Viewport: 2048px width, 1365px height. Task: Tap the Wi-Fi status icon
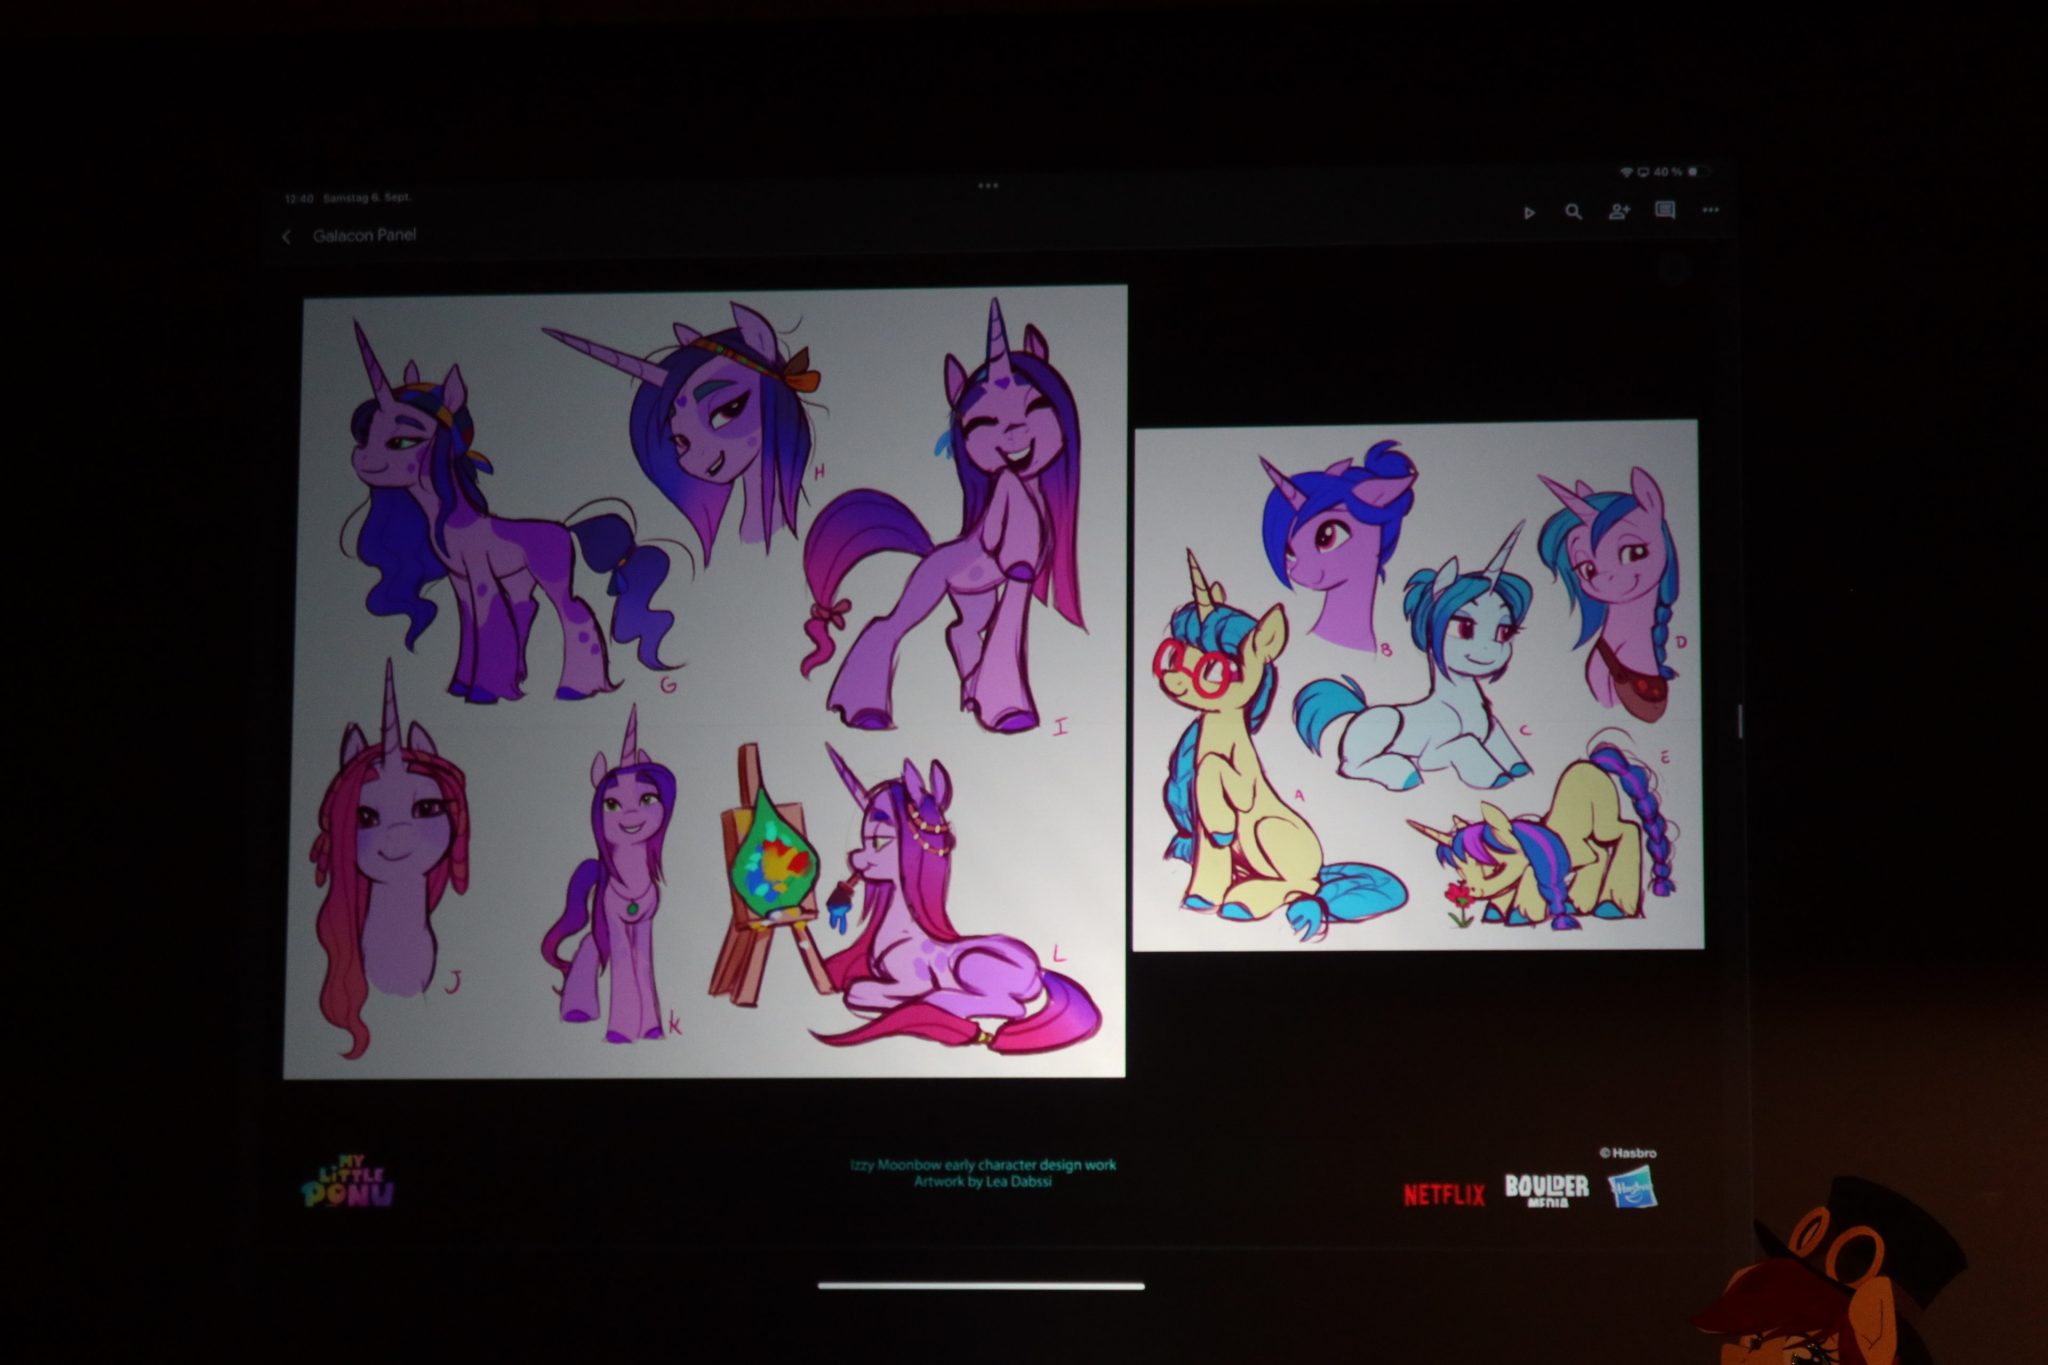(x=1627, y=173)
